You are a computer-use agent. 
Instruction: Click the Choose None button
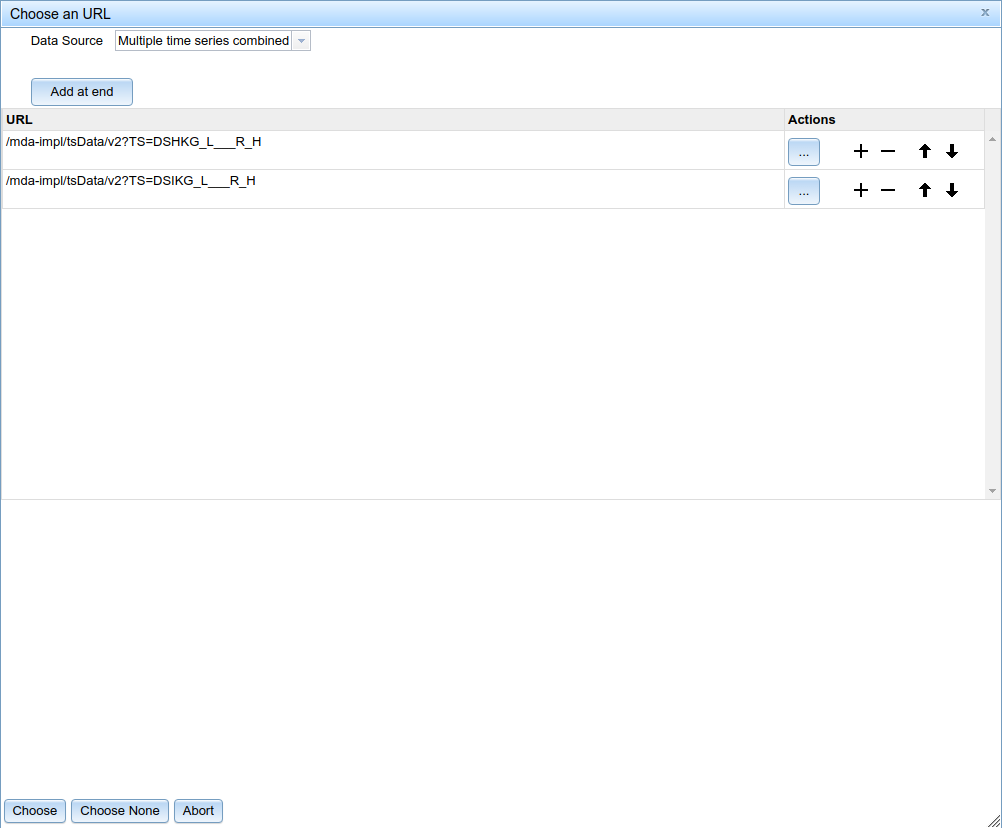[x=120, y=811]
